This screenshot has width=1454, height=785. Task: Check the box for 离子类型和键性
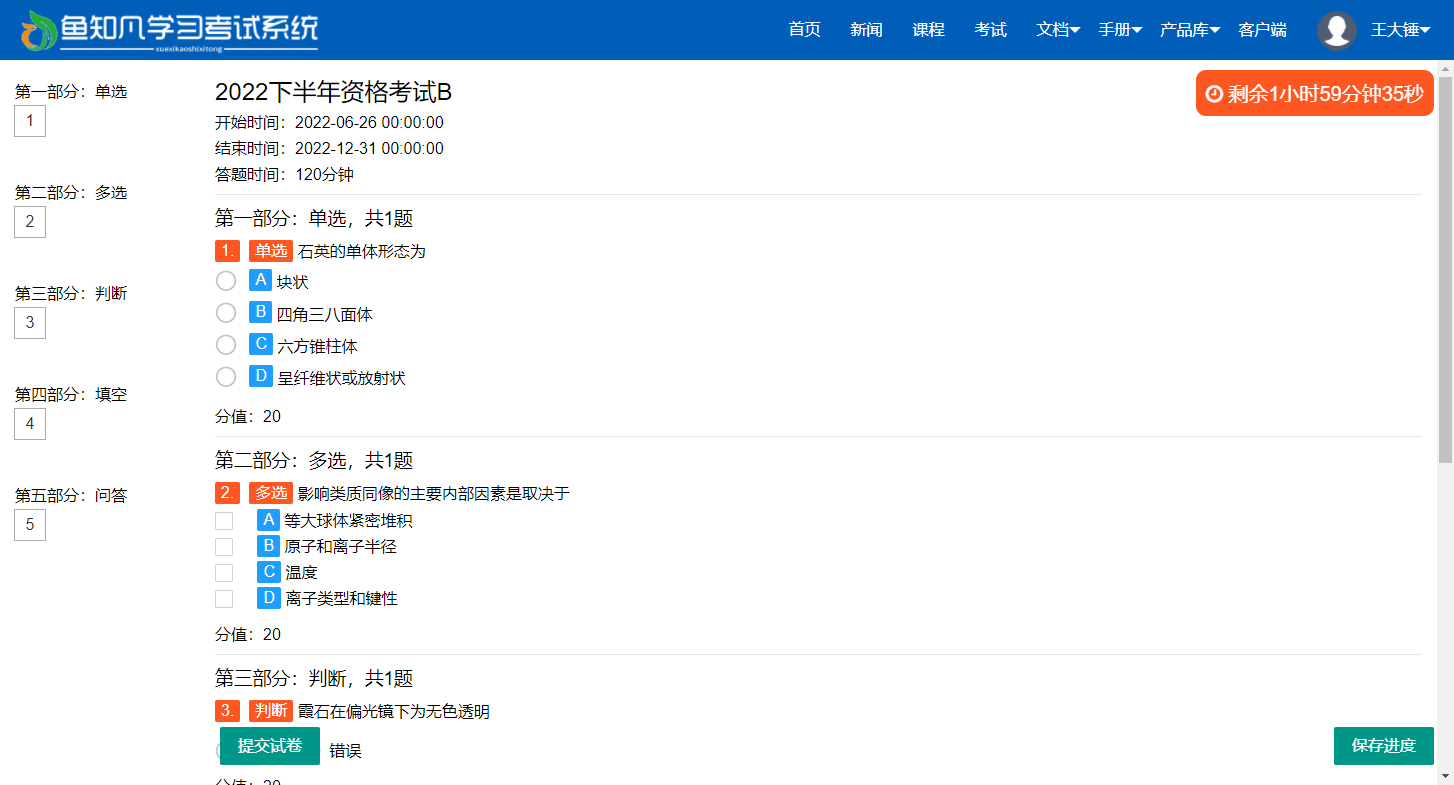click(224, 599)
